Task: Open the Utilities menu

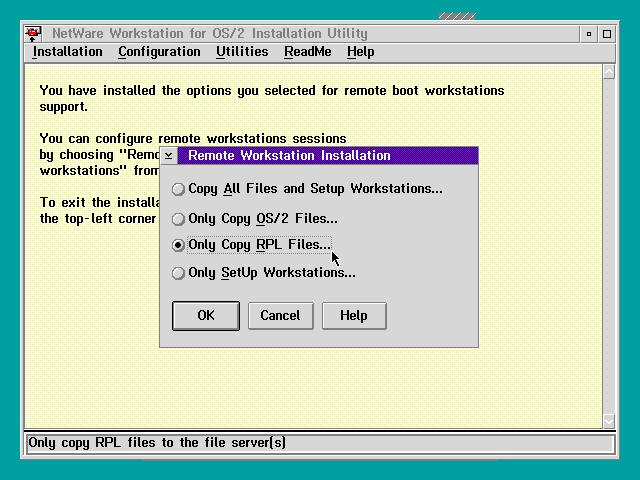Action: [x=242, y=52]
